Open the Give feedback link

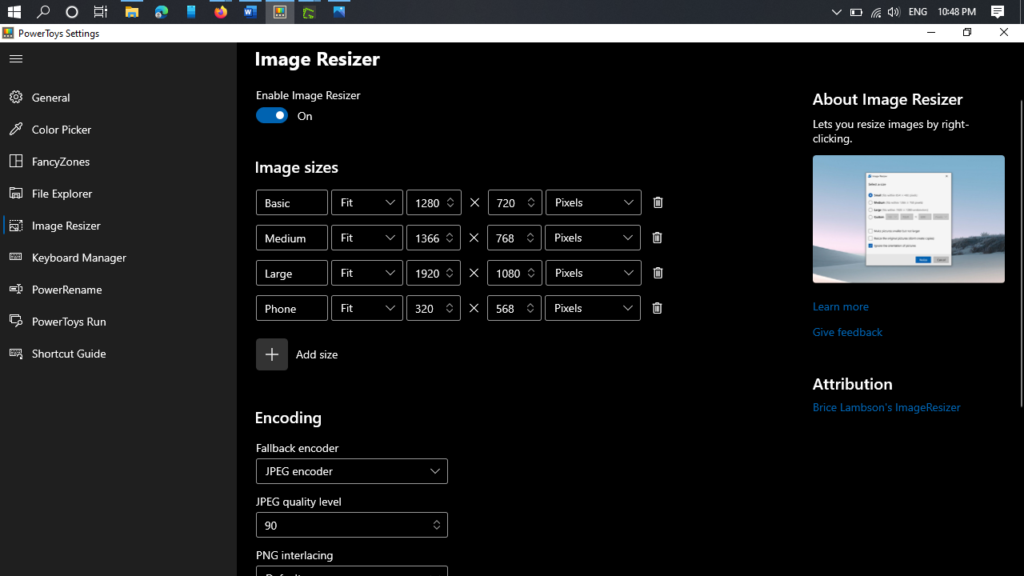pyautogui.click(x=847, y=332)
